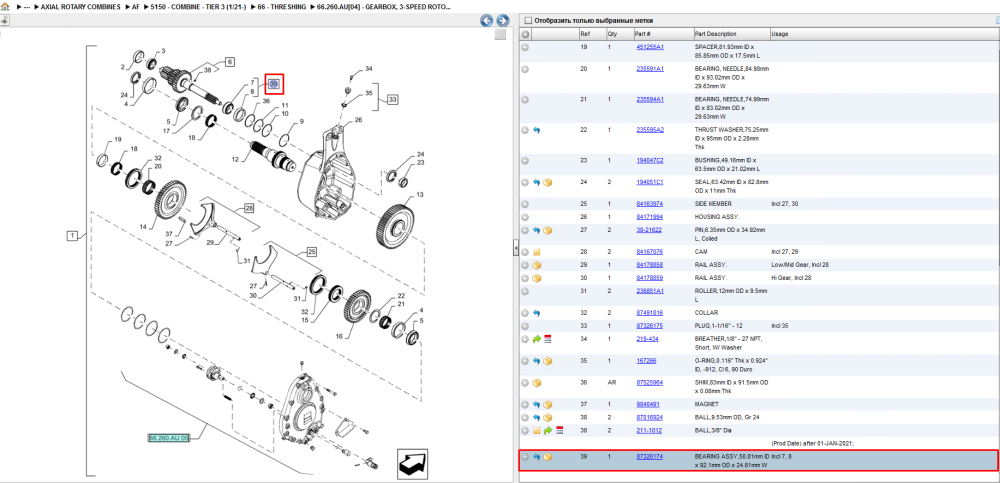The image size is (1000, 483).
Task: Click blue arrow on row 37 MAGNET
Action: click(536, 405)
